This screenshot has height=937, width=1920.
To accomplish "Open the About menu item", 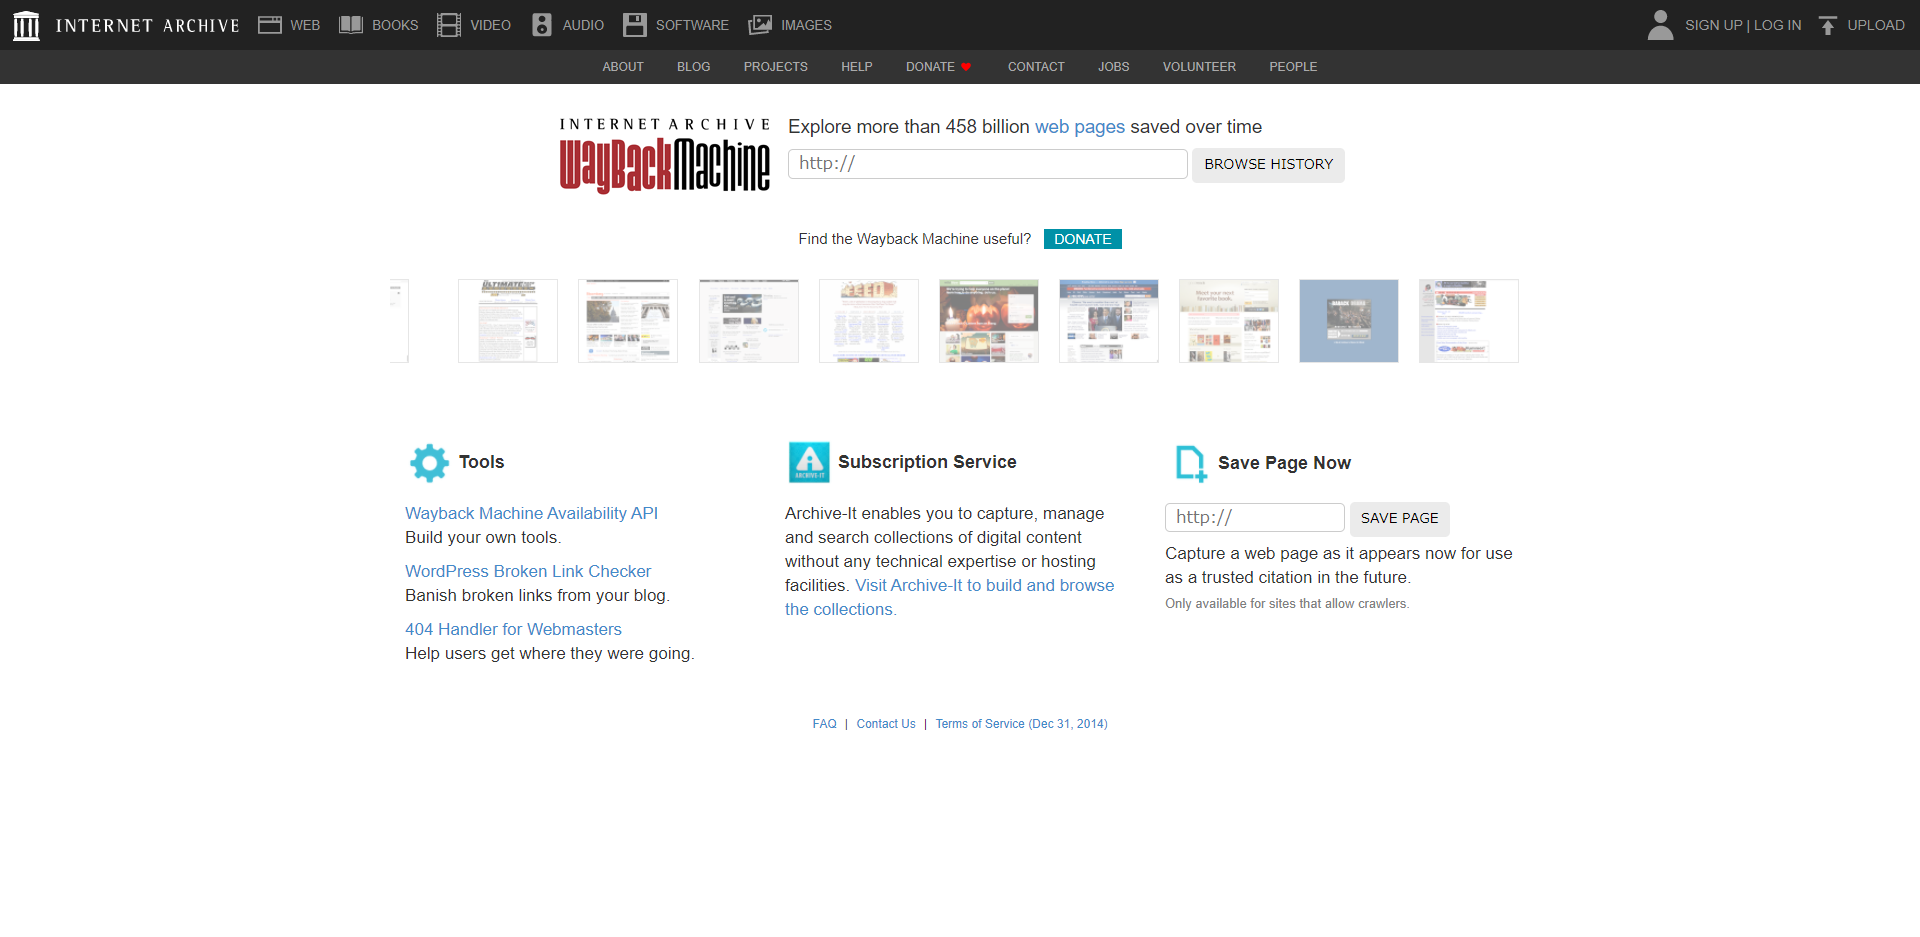I will point(623,67).
